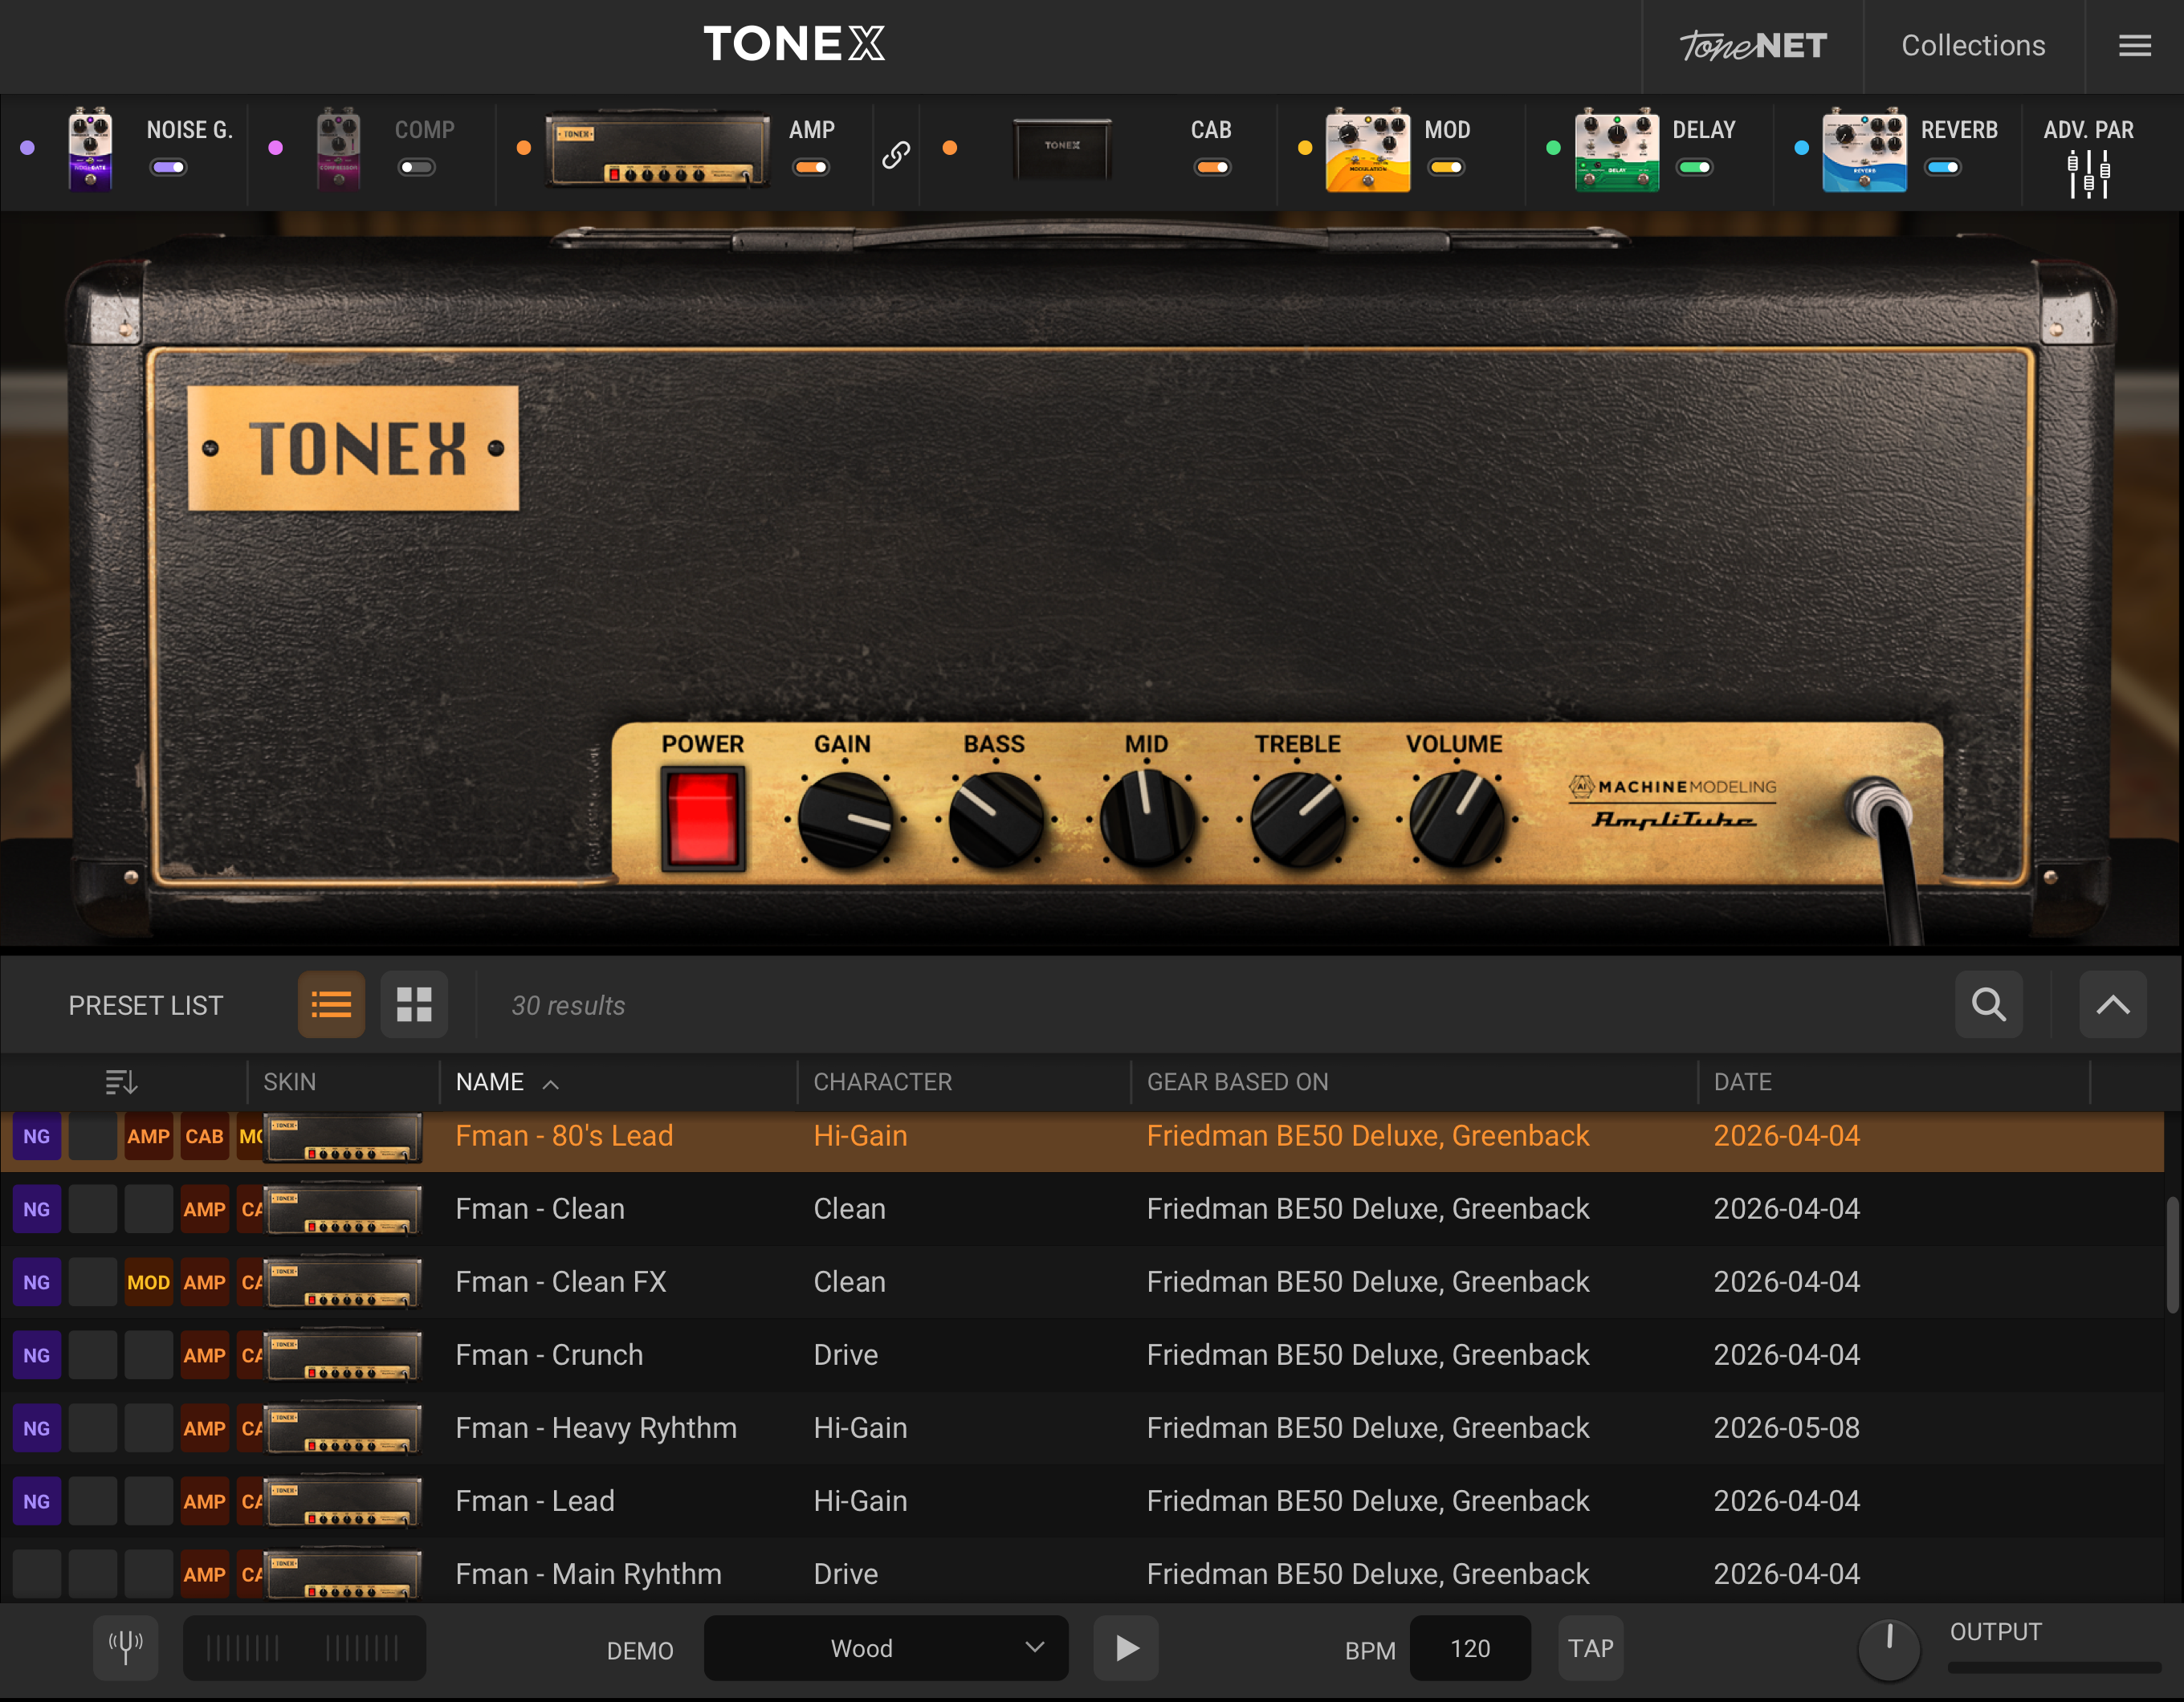Click CAB badge in Fman - 80's Lead row
The image size is (2184, 1702).
click(x=204, y=1137)
